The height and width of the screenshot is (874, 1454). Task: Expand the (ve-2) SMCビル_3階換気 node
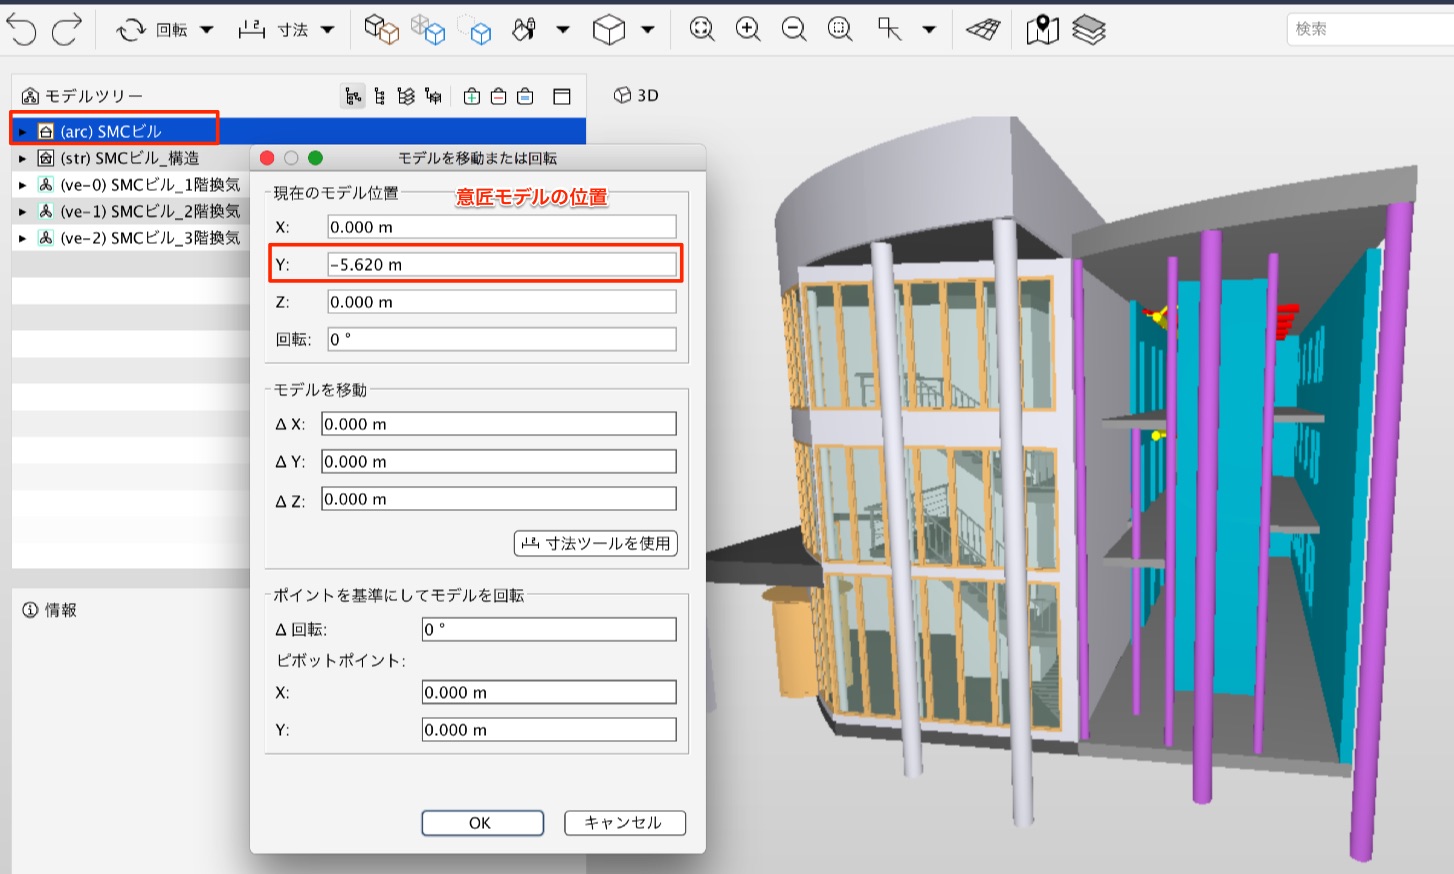pyautogui.click(x=22, y=238)
